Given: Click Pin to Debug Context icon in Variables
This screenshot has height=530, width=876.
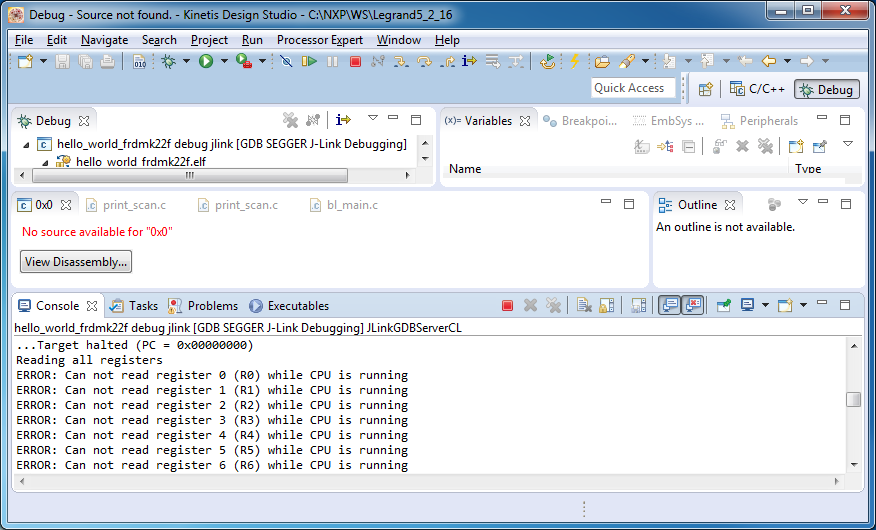Looking at the screenshot, I should [820, 146].
